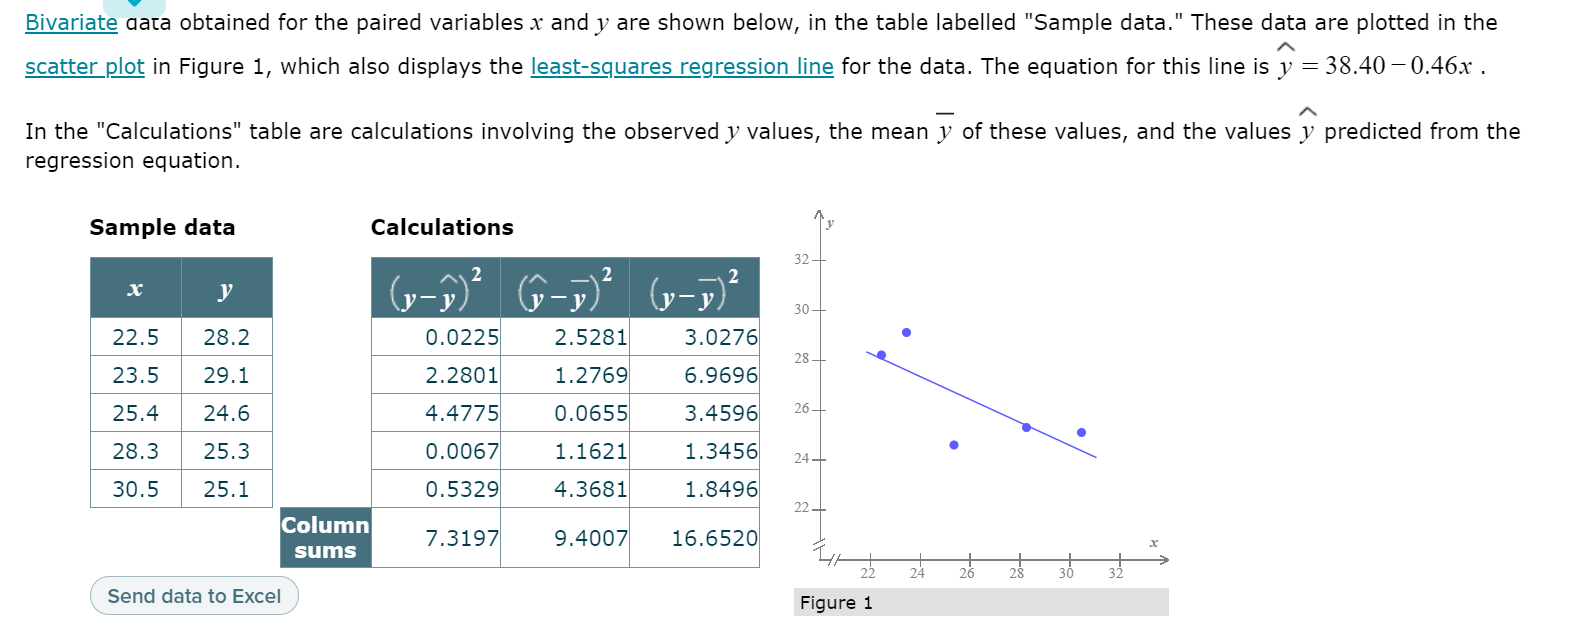This screenshot has width=1570, height=620.
Task: Select the value 30.5 in the x column
Action: 135,489
